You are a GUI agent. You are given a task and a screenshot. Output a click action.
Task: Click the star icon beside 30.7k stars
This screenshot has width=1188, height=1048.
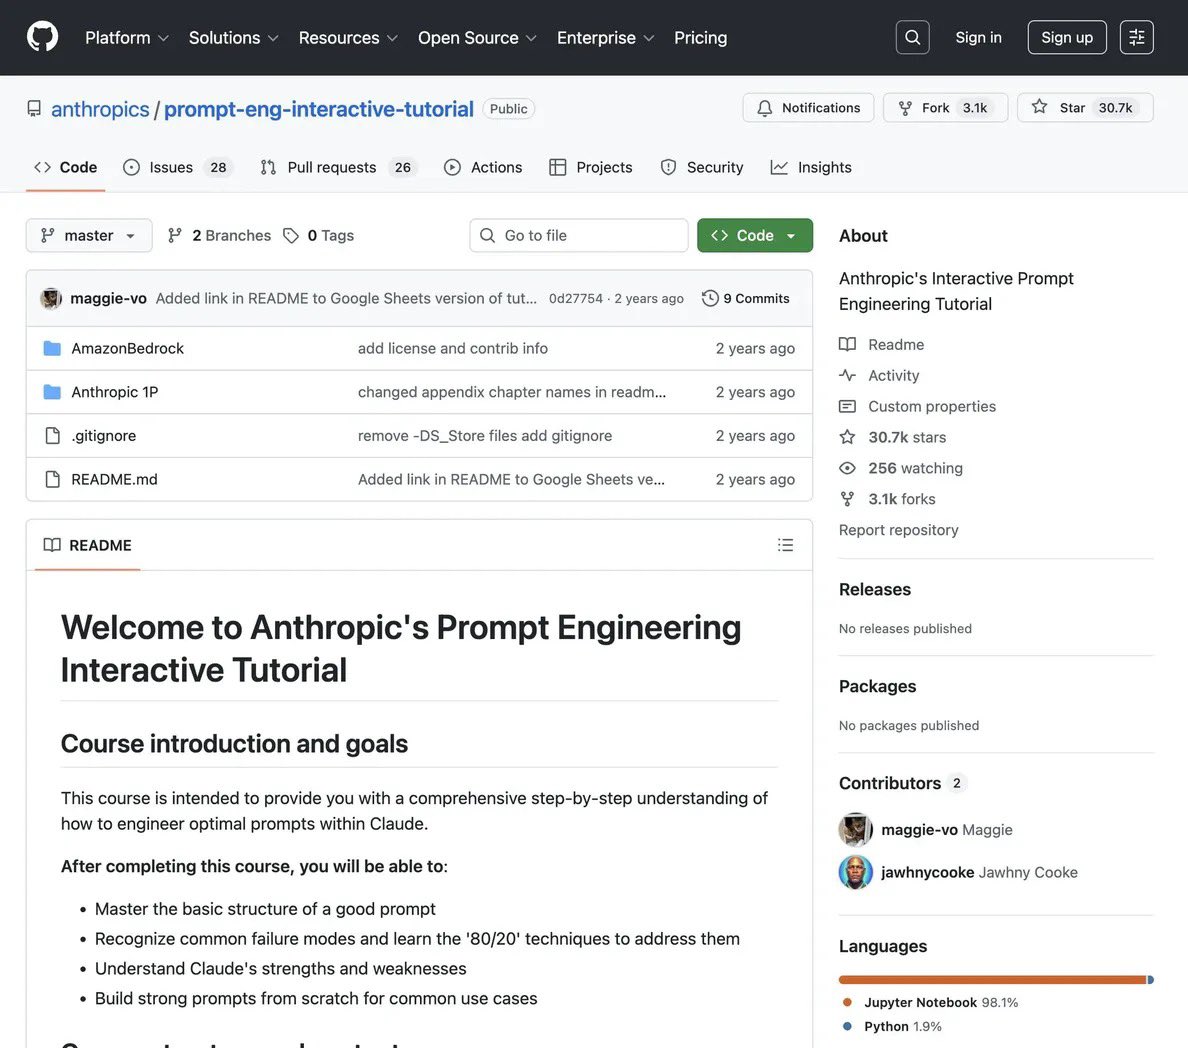[x=847, y=436]
